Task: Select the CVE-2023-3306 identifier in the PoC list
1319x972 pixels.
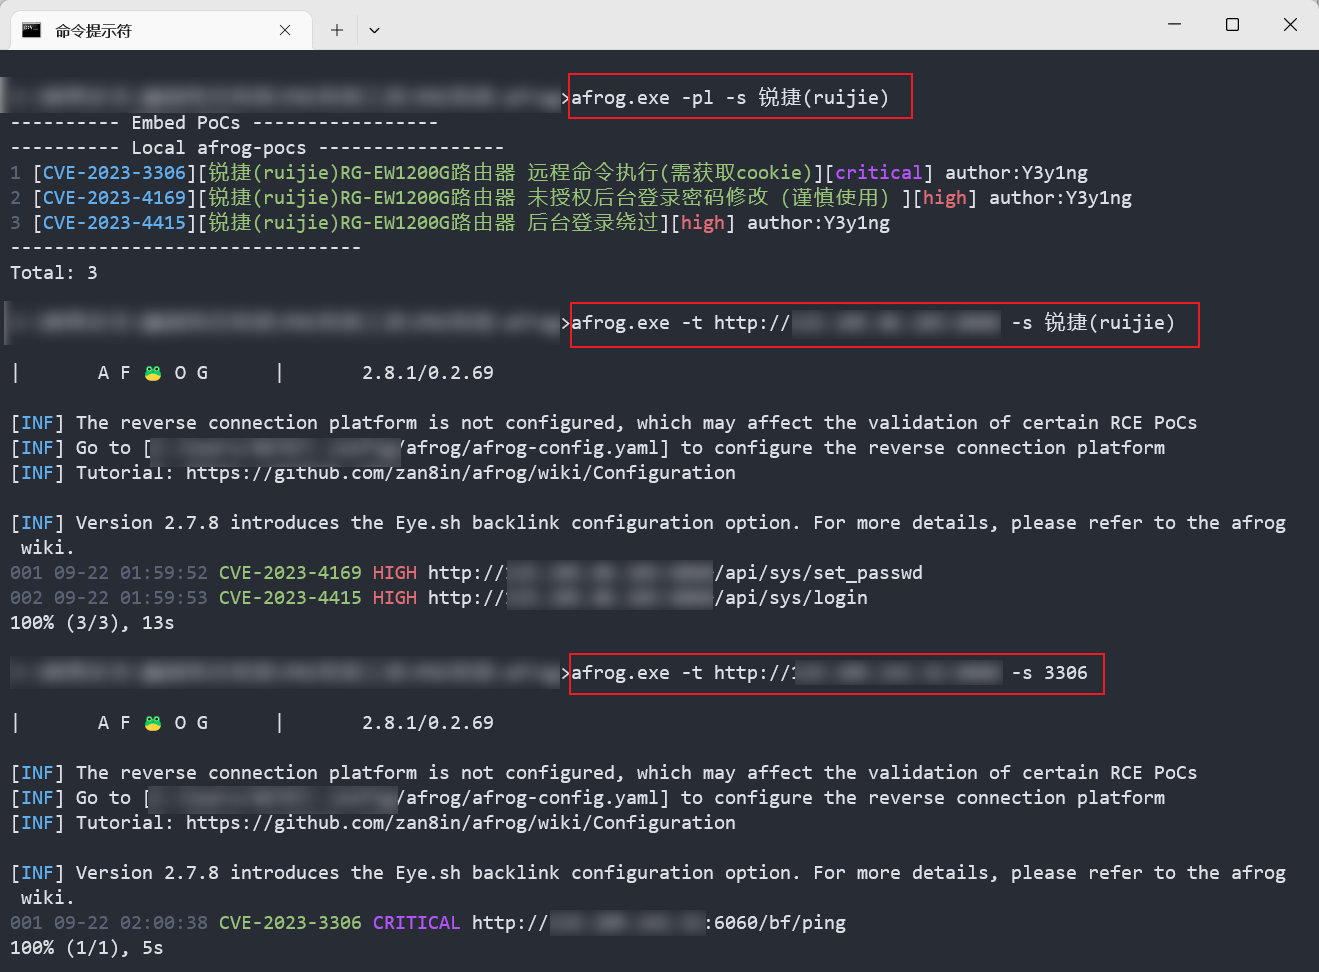Action: point(113,172)
